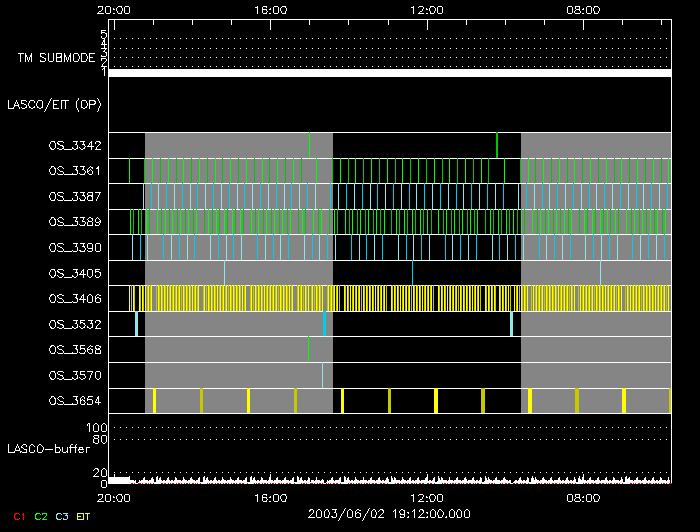700x532 pixels.
Task: Click the 08:00 tick label on bottom axis
Action: (583, 497)
